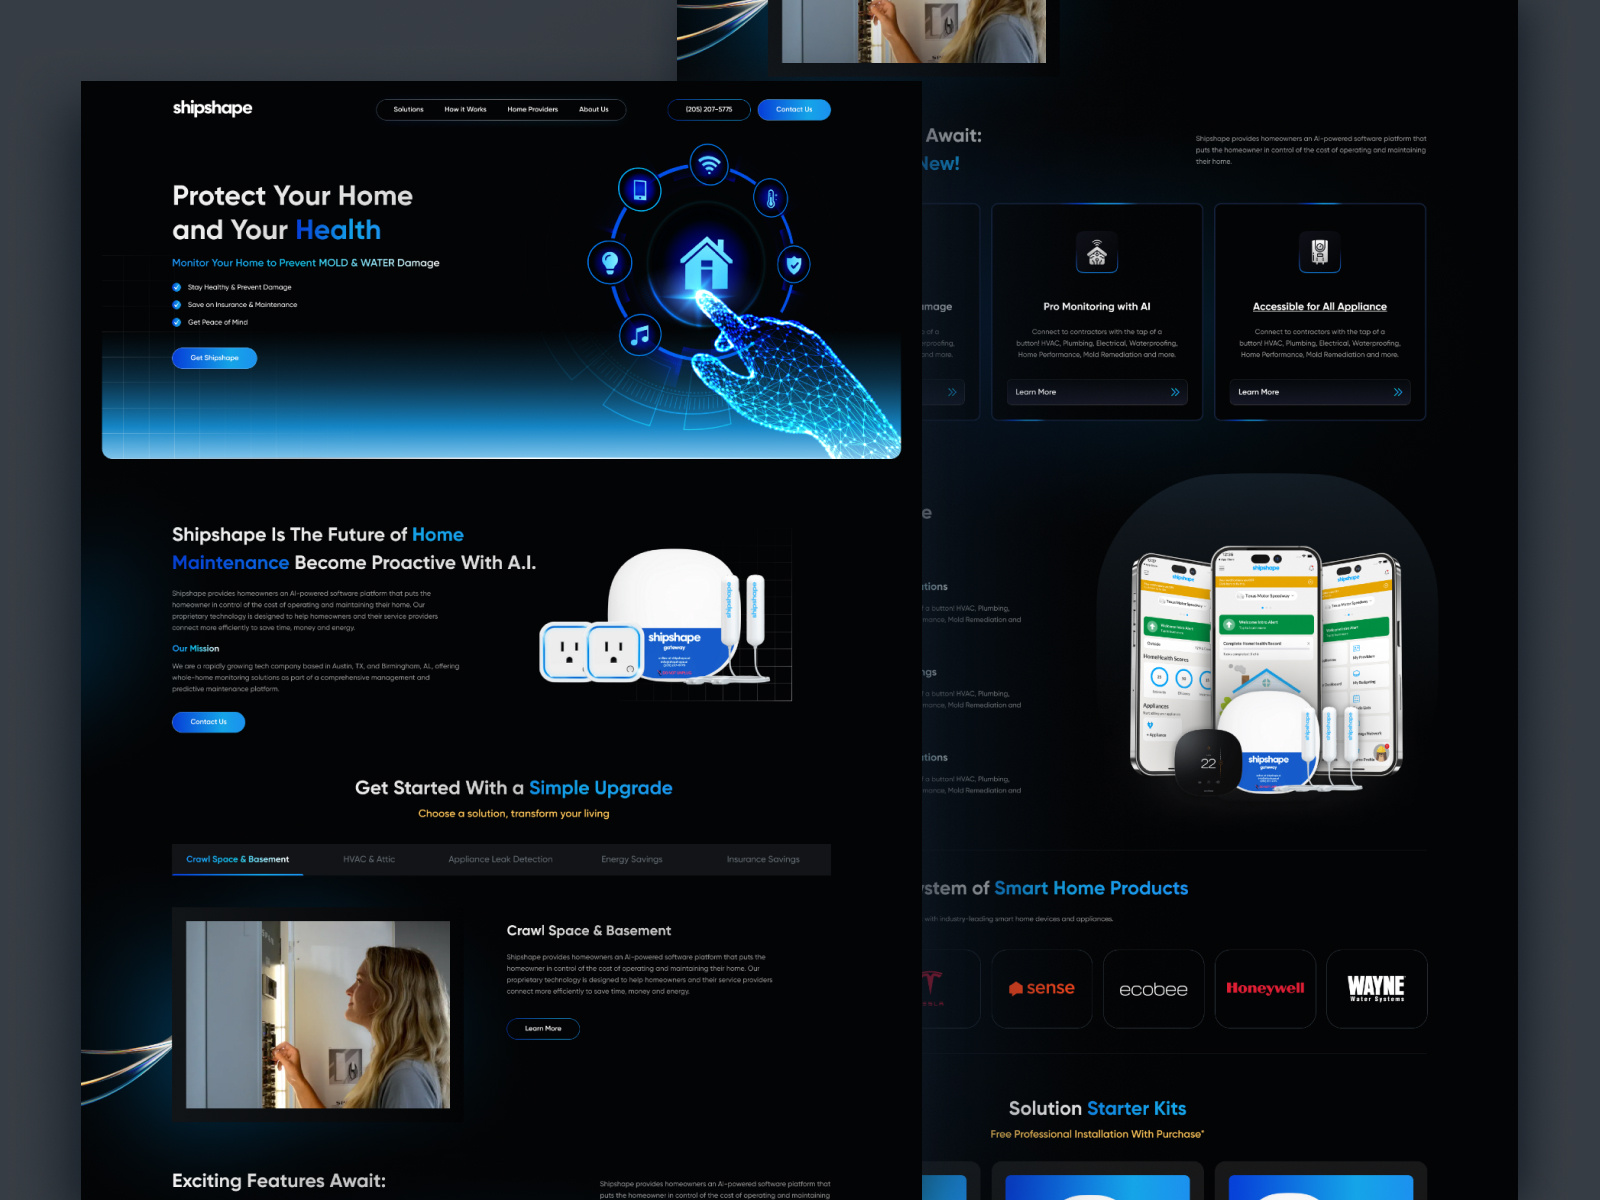Check the Save on Insurance & Maintenance bullet

click(x=175, y=305)
